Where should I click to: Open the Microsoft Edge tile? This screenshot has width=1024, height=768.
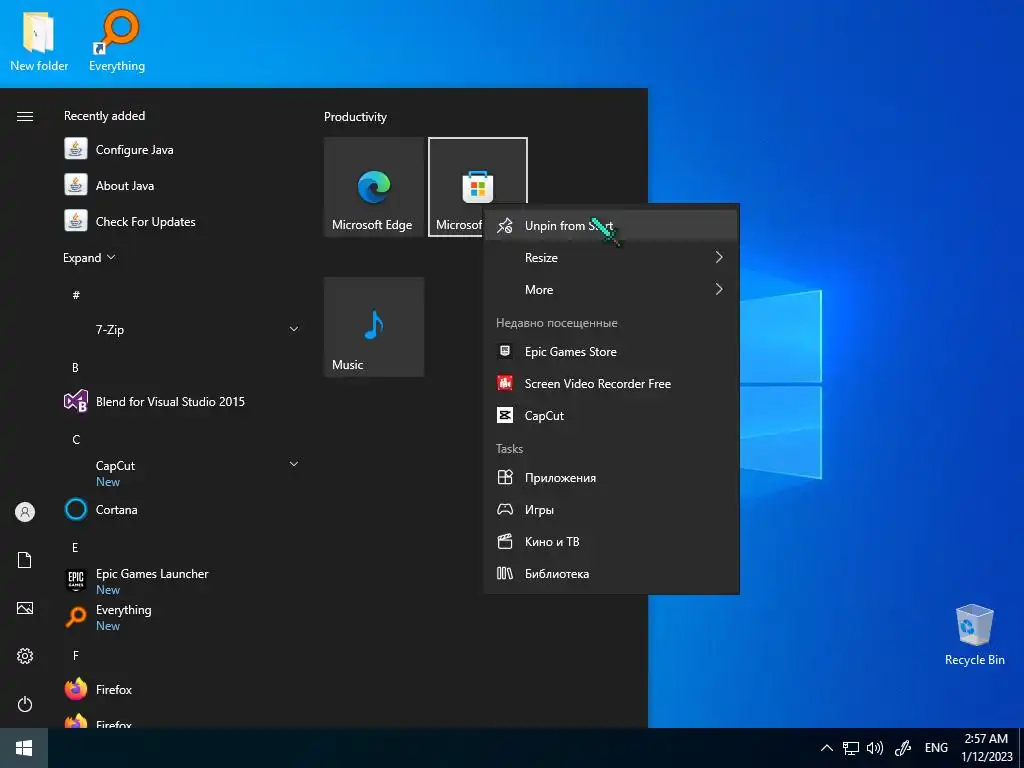(x=374, y=187)
